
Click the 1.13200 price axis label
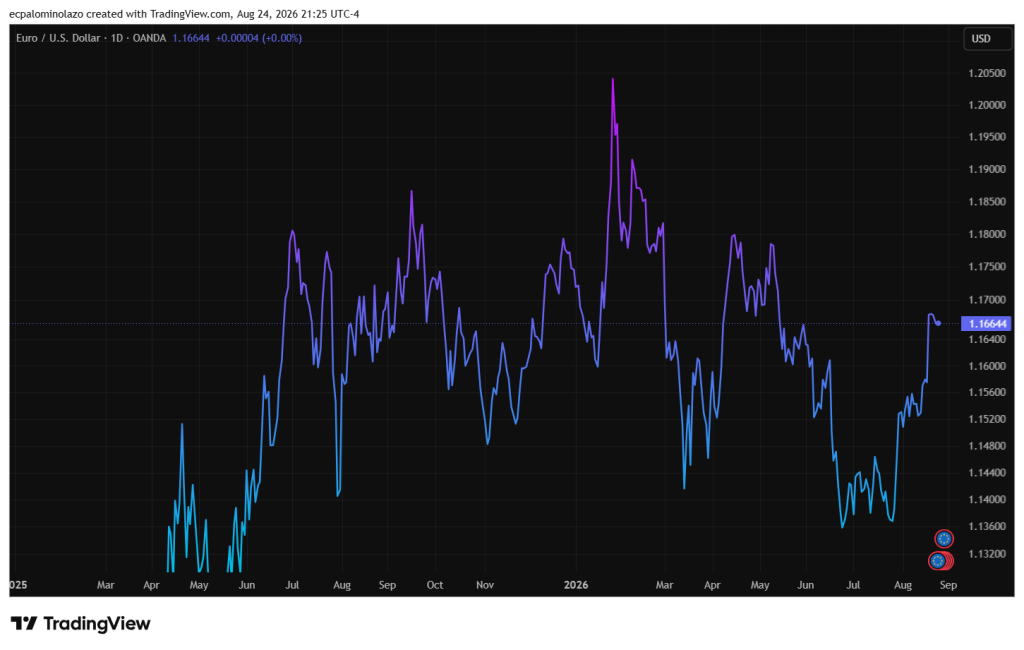987,554
